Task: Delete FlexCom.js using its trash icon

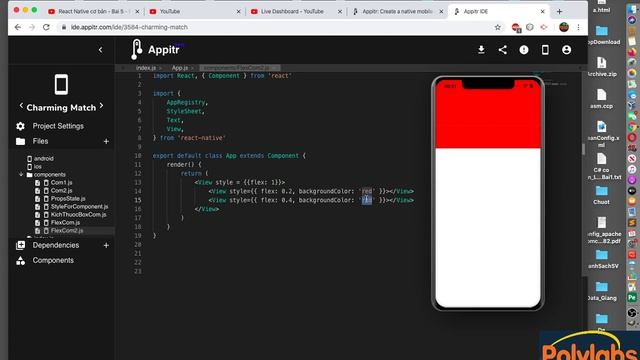Action: (46, 222)
